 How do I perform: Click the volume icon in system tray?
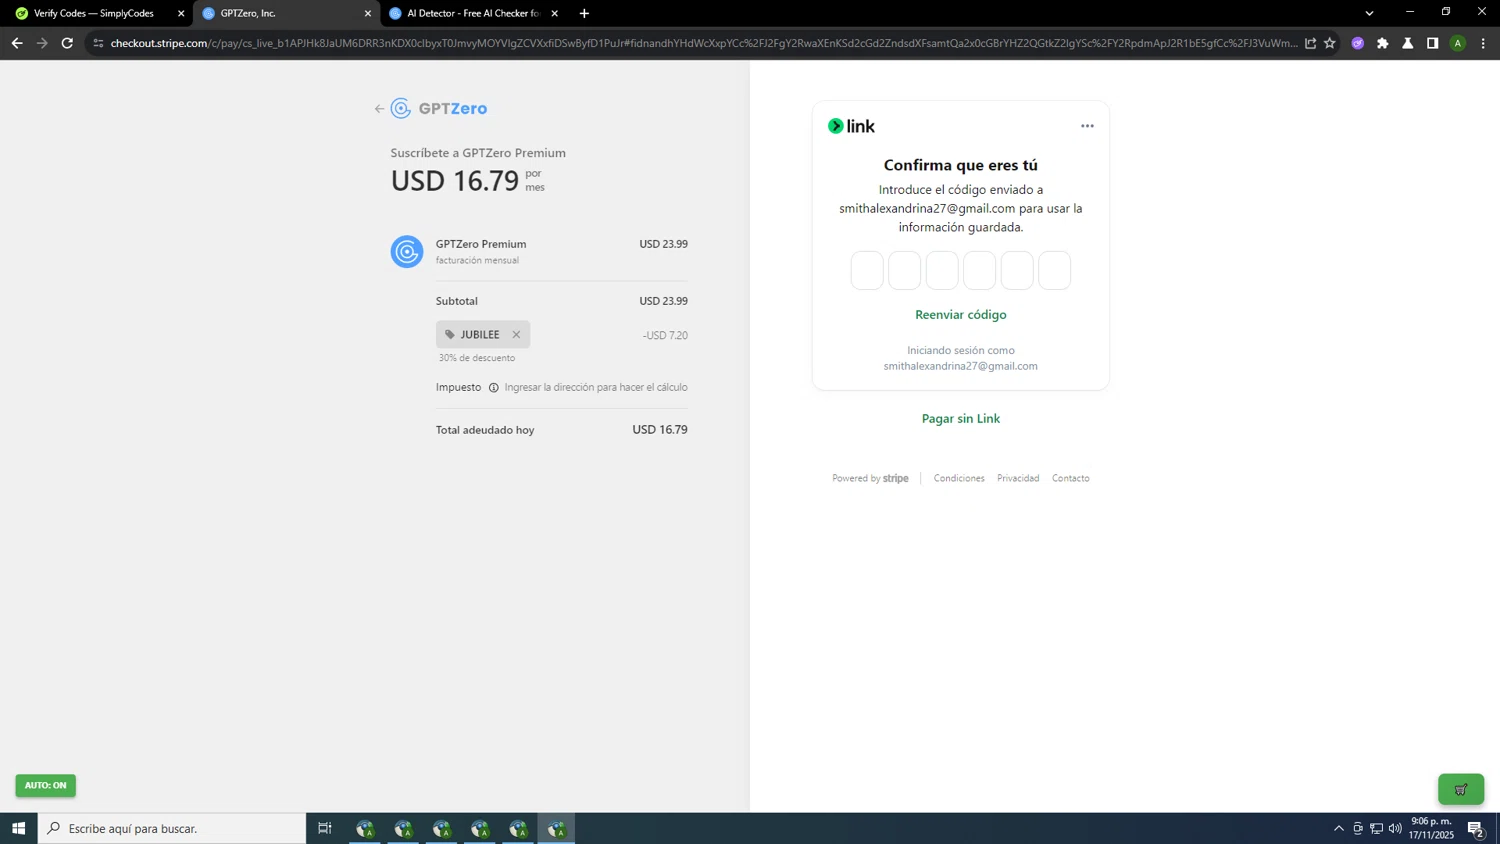click(1395, 828)
